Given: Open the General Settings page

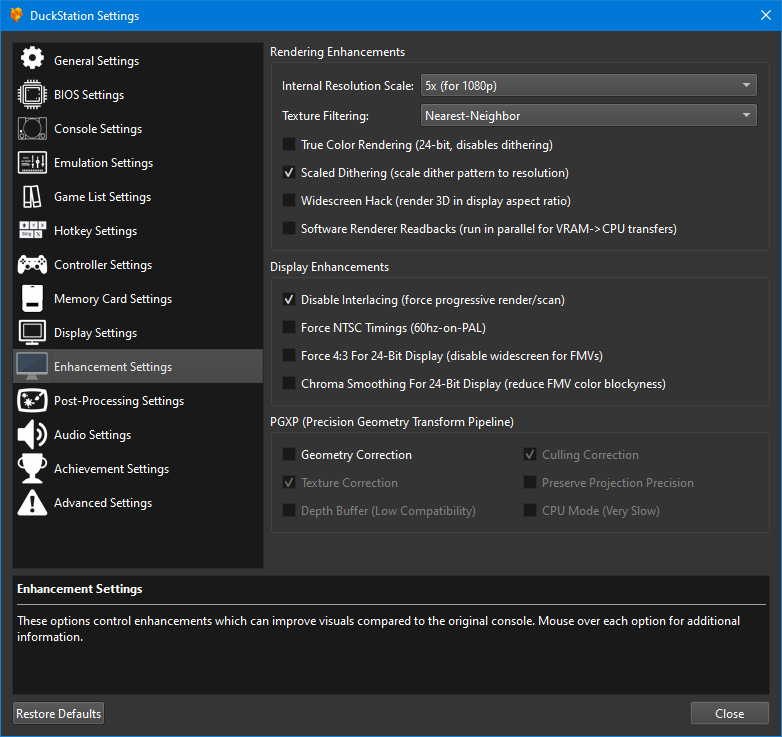Looking at the screenshot, I should [96, 61].
